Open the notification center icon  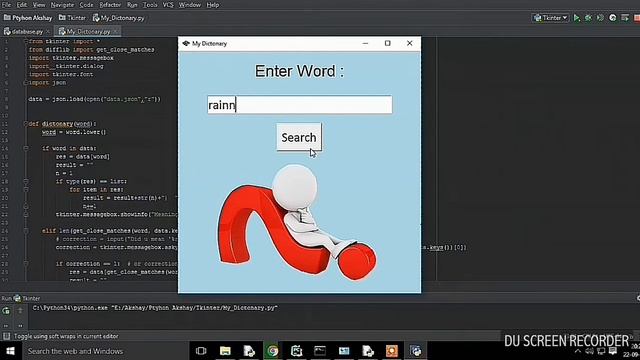point(613,351)
